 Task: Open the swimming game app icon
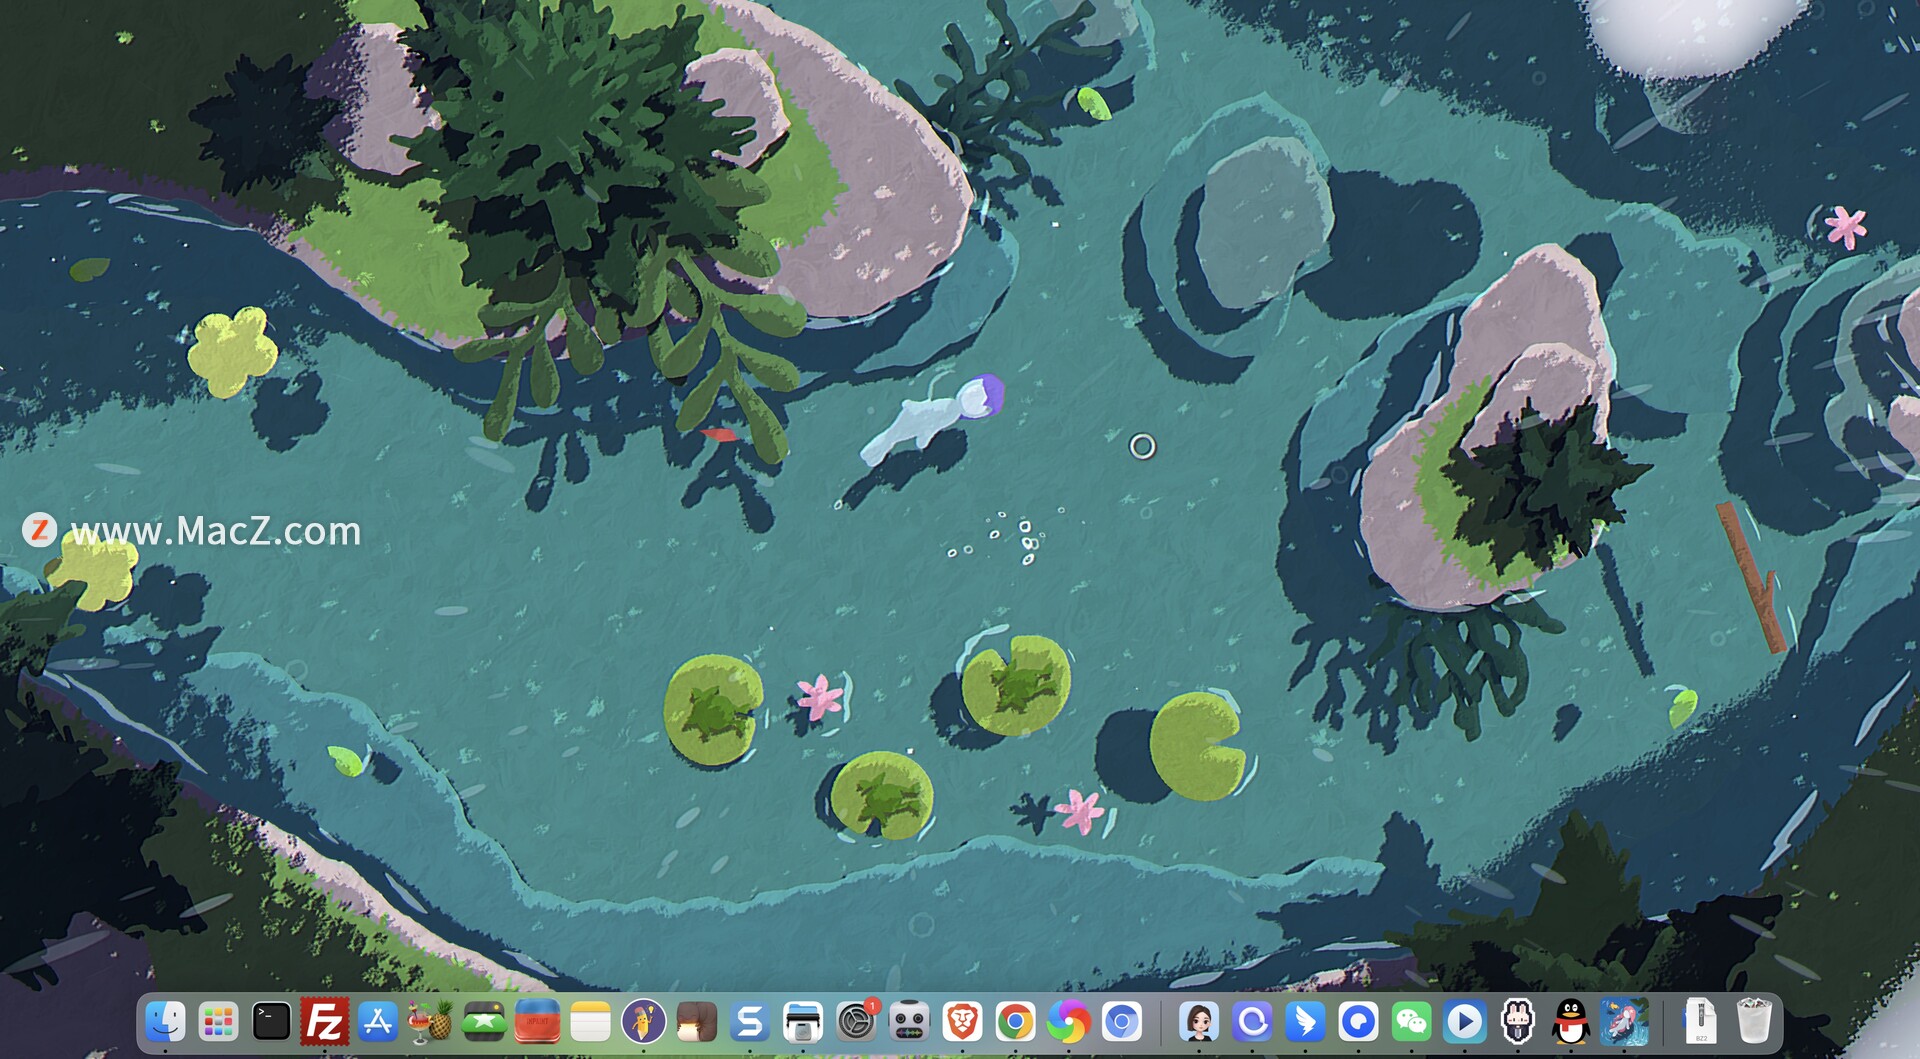point(1624,1022)
